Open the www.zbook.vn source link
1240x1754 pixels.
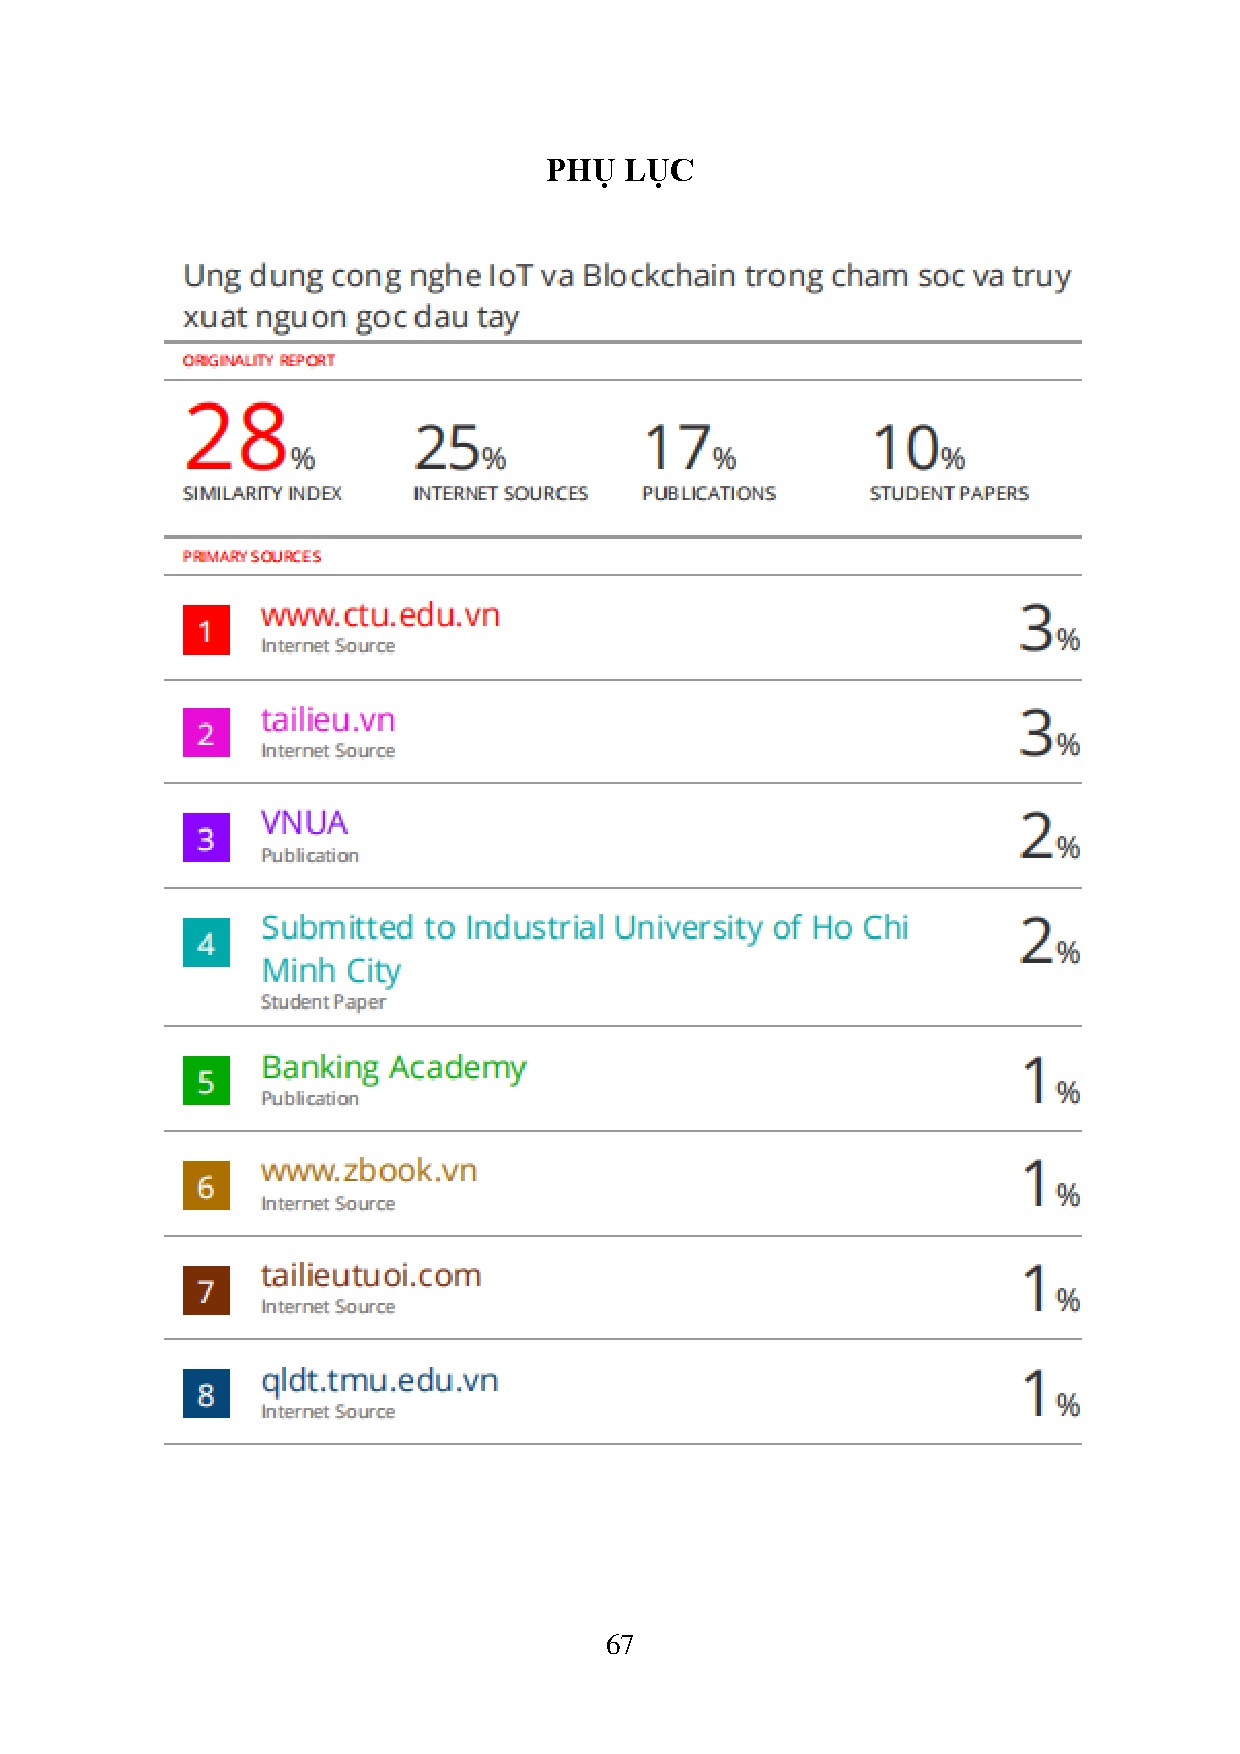click(369, 1171)
